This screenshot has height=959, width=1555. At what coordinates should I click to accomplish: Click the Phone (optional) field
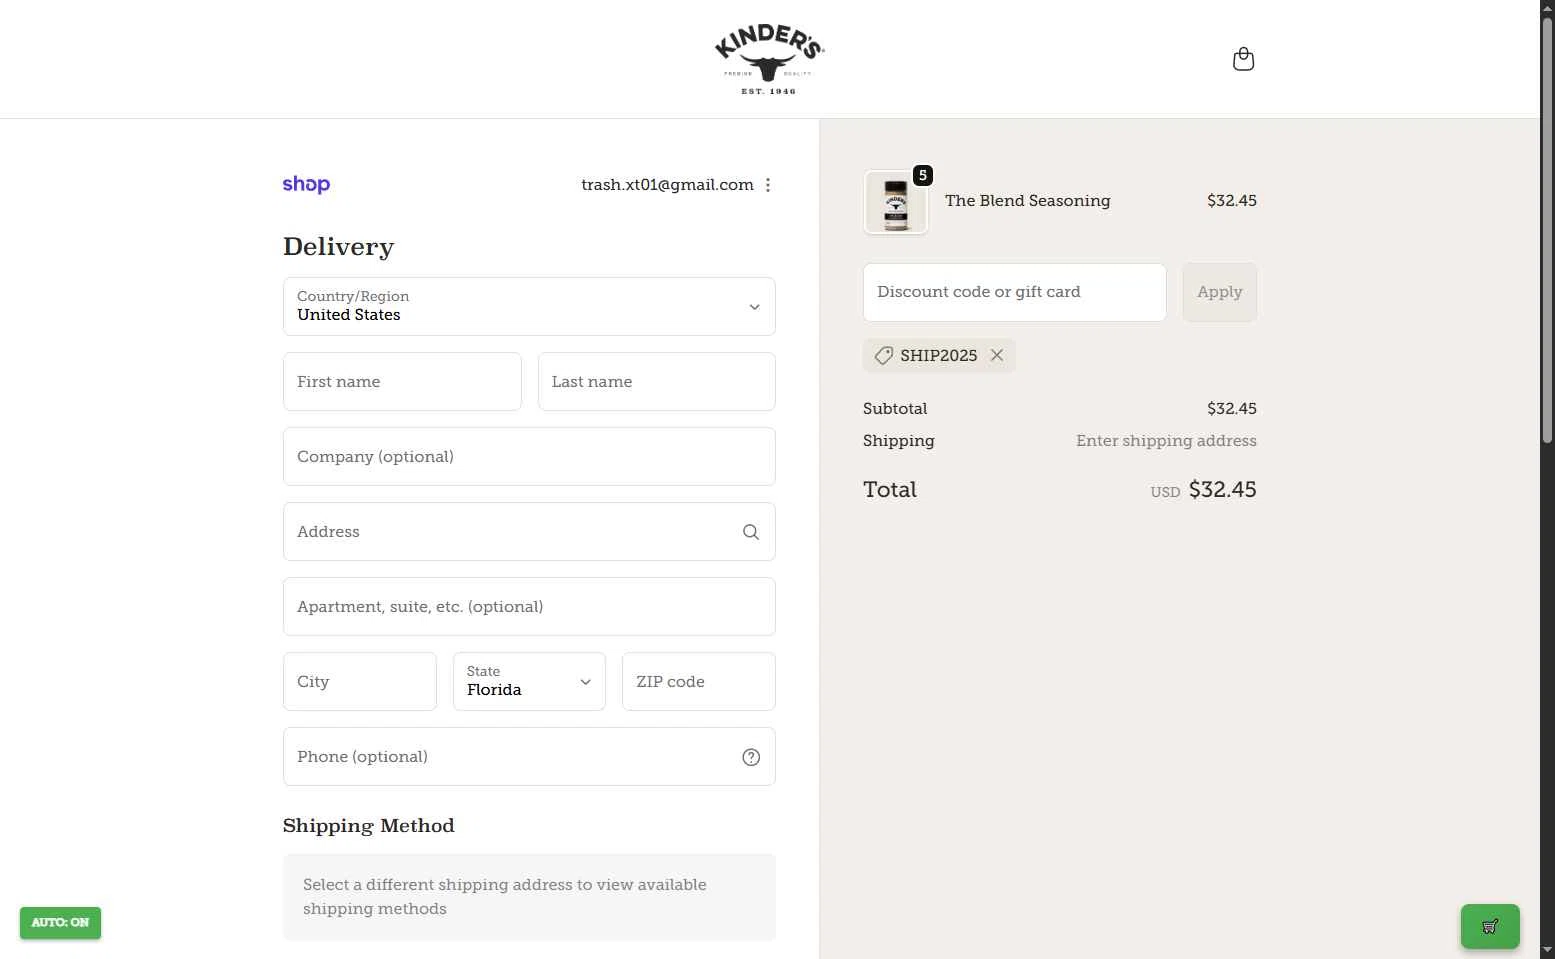tap(529, 756)
